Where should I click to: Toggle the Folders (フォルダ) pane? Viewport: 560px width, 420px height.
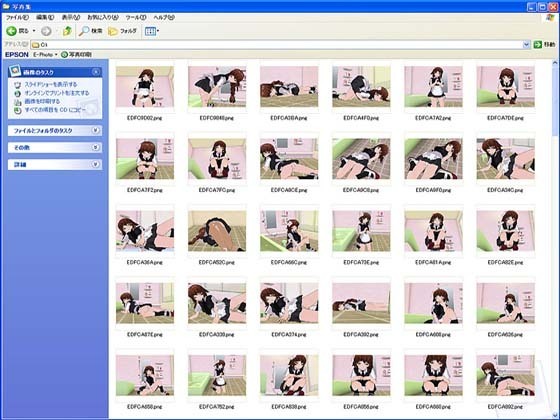pyautogui.click(x=122, y=31)
